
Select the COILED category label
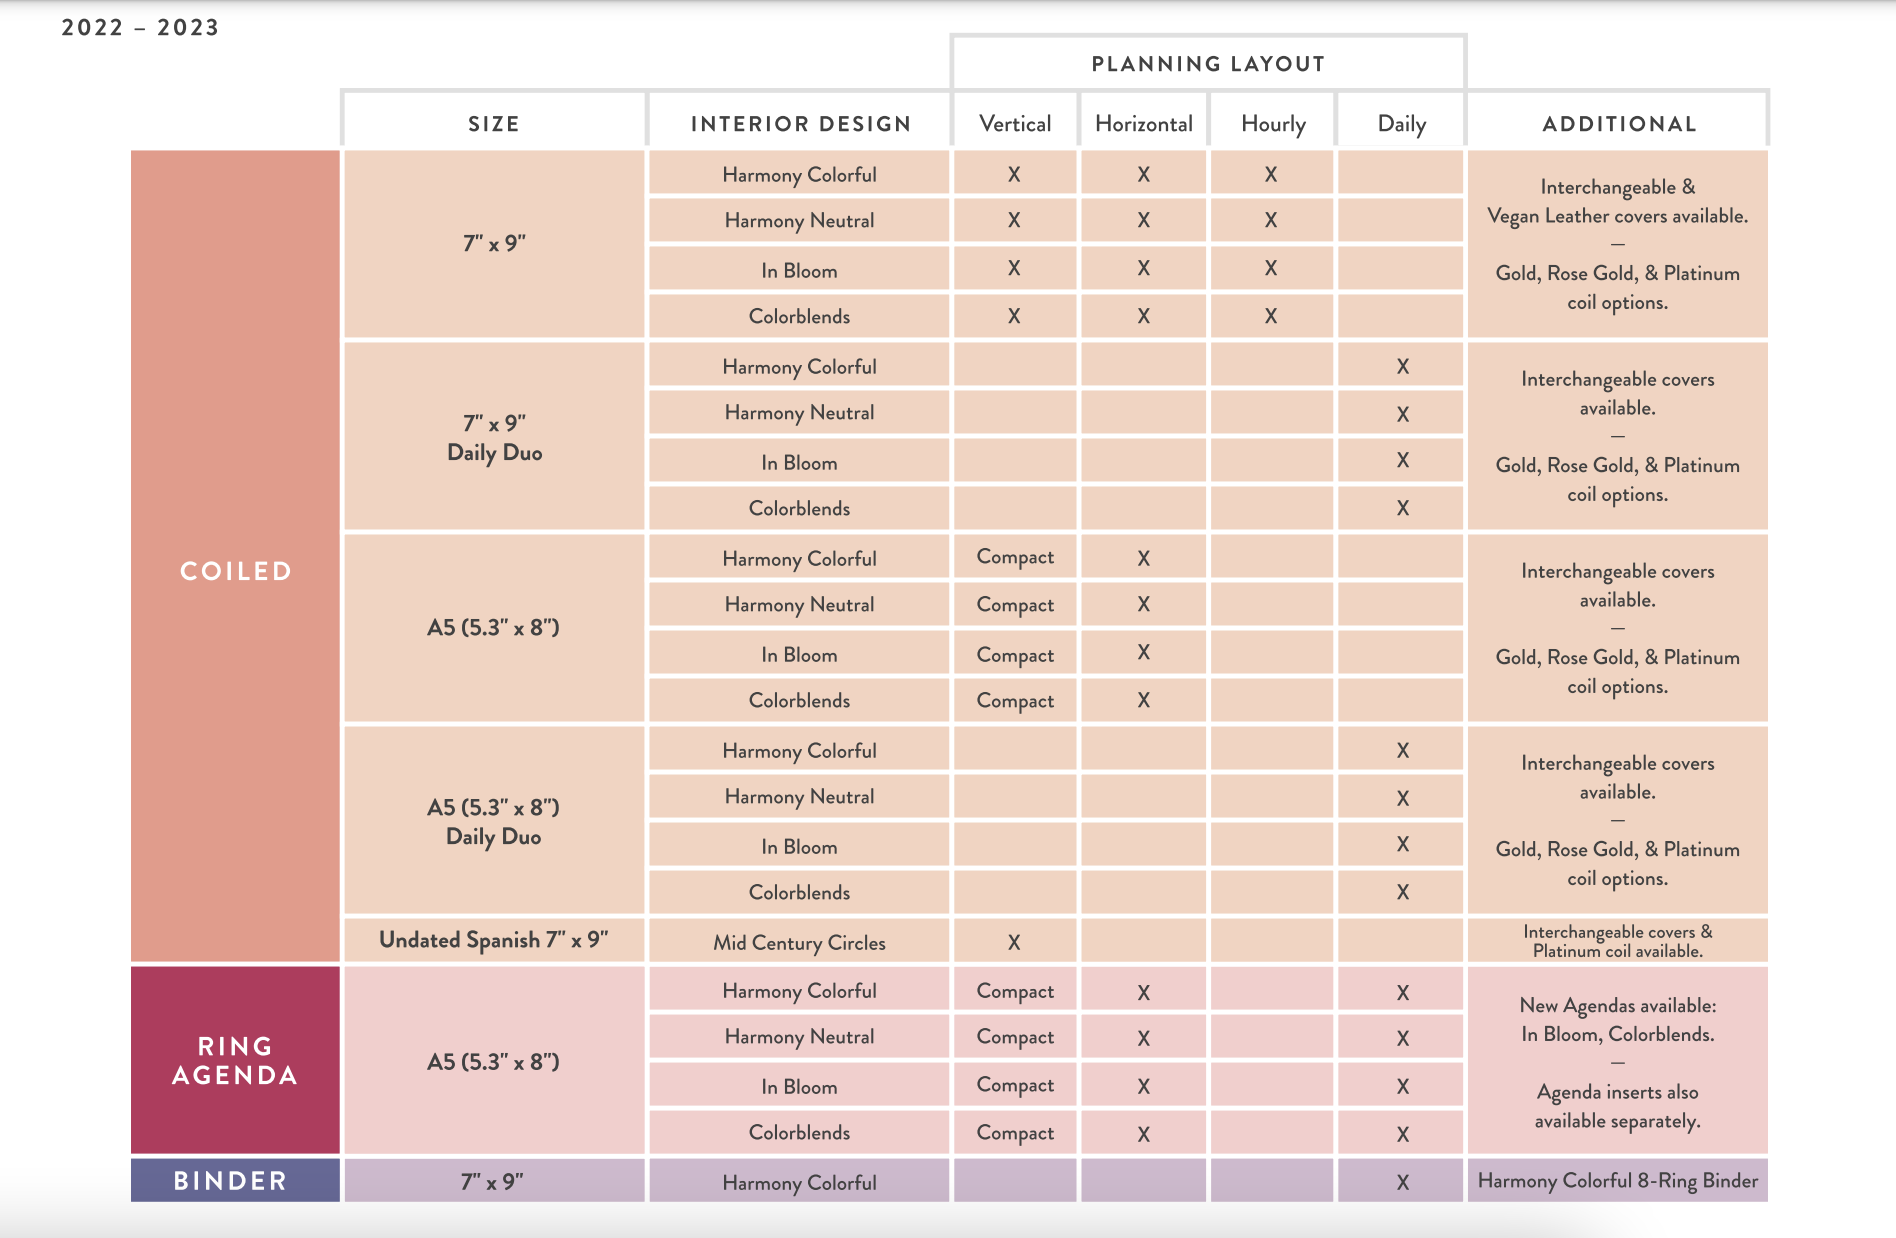(x=235, y=571)
